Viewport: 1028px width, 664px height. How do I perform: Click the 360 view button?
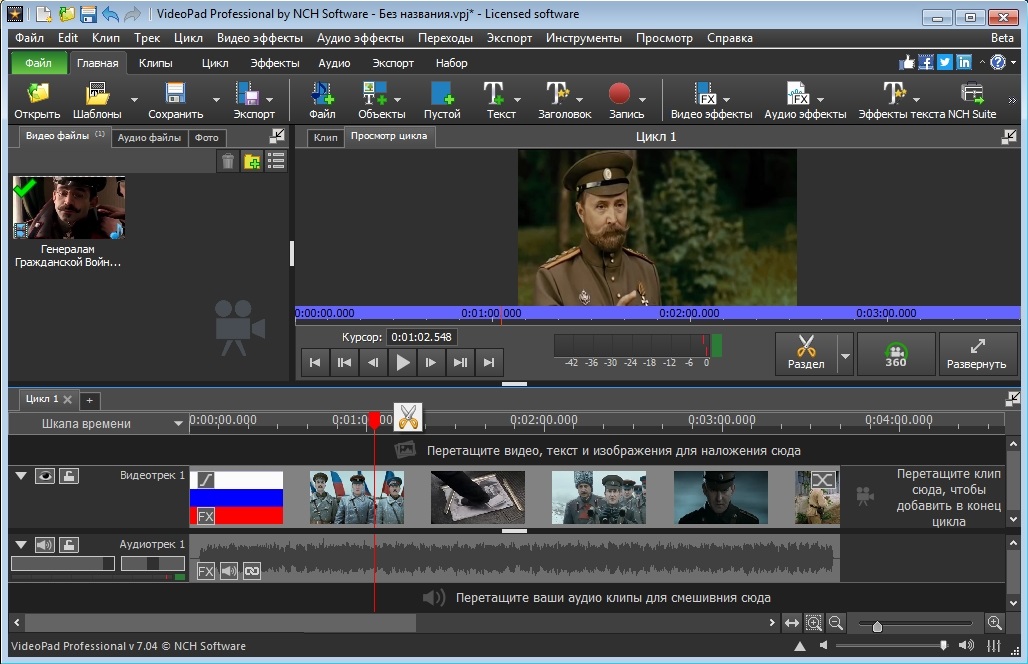pos(896,354)
